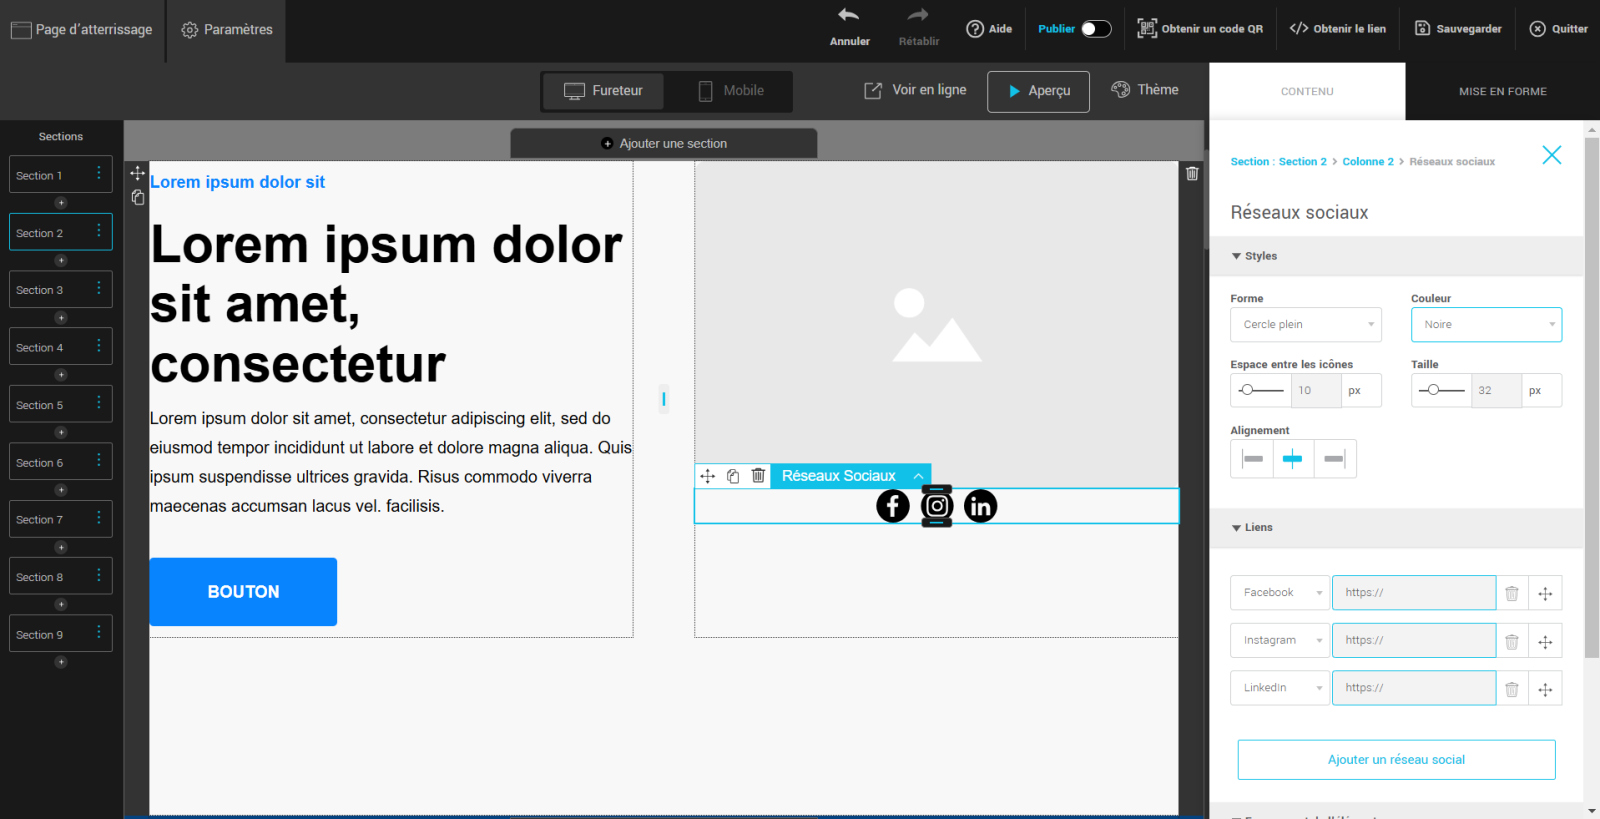Delete the Instagram link row
The width and height of the screenshot is (1600, 819).
coord(1512,641)
